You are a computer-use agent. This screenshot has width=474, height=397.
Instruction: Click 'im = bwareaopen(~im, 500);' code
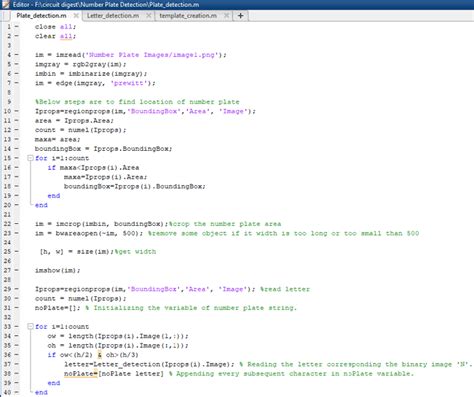point(89,233)
